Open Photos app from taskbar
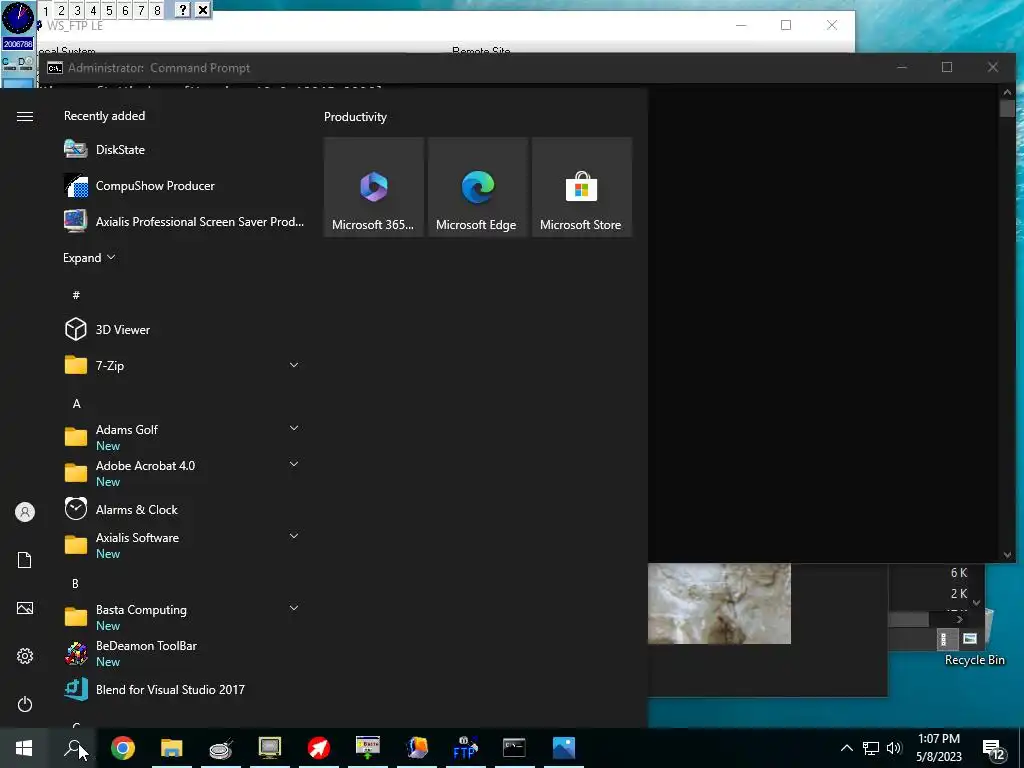Screen dimensions: 1024x768 564,748
